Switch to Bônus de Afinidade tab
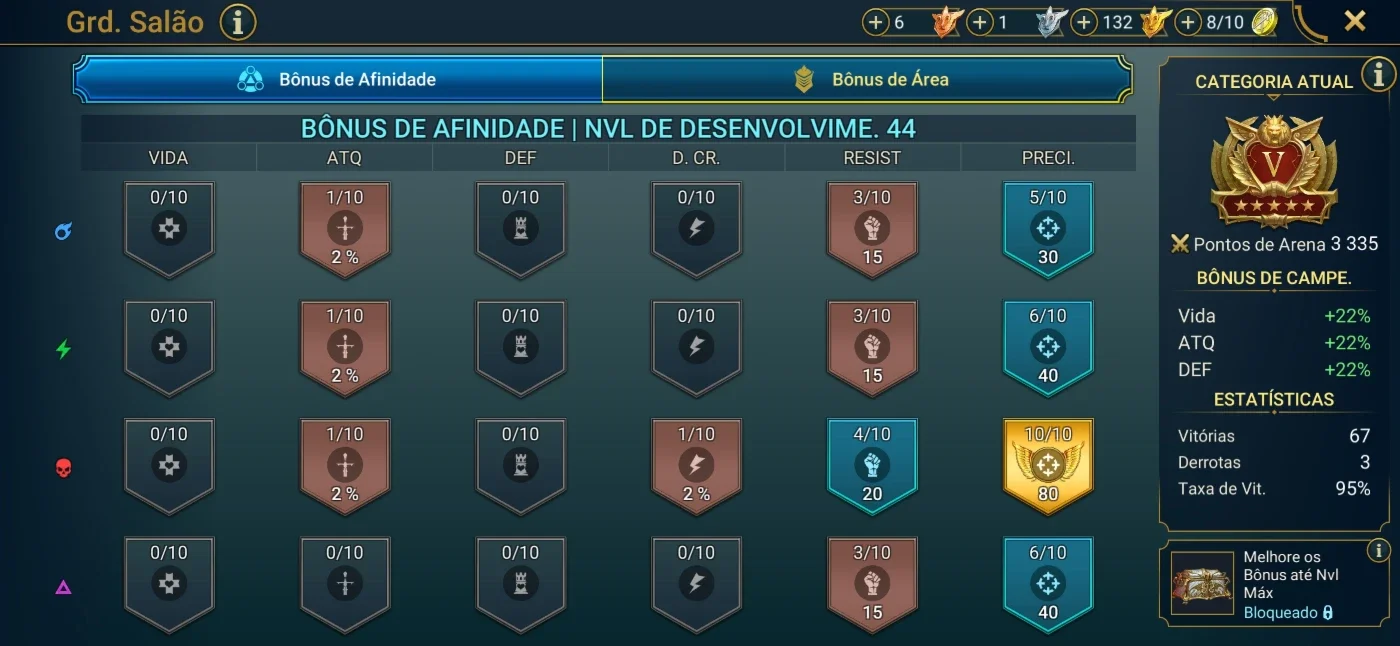1400x646 pixels. coord(338,79)
